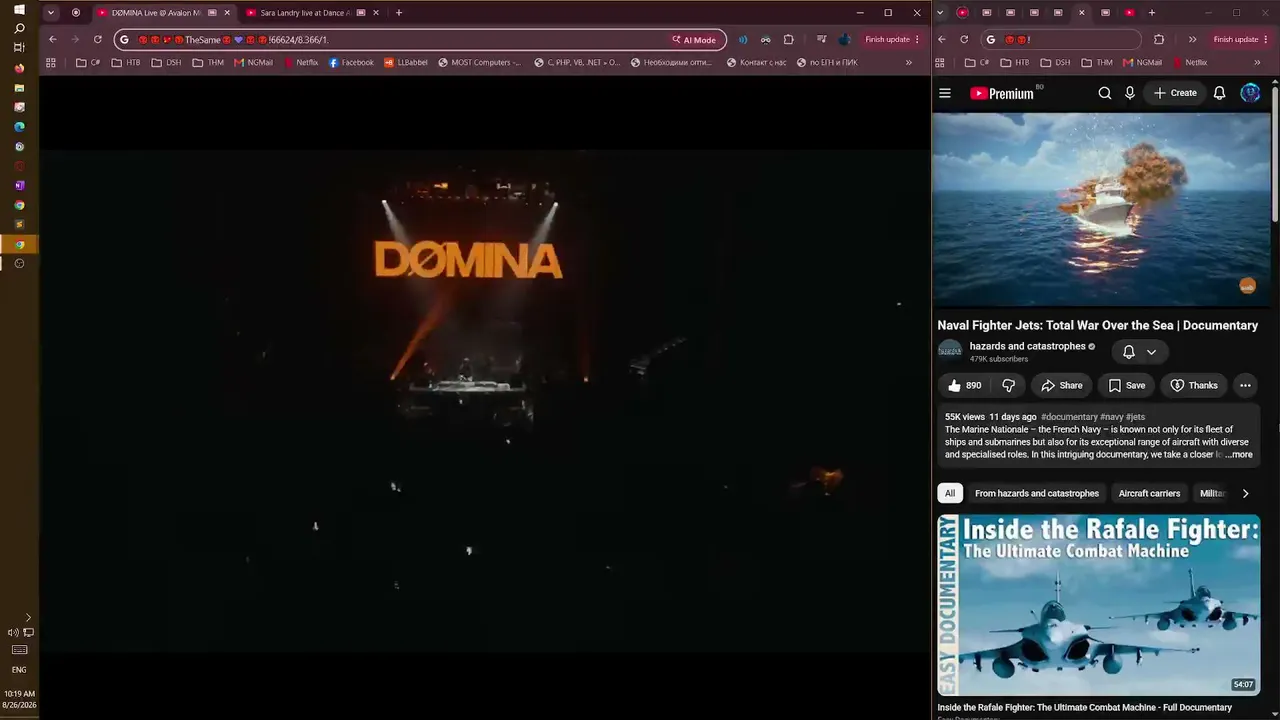Click Finish update in the left browser
1280x720 pixels.
(x=892, y=39)
